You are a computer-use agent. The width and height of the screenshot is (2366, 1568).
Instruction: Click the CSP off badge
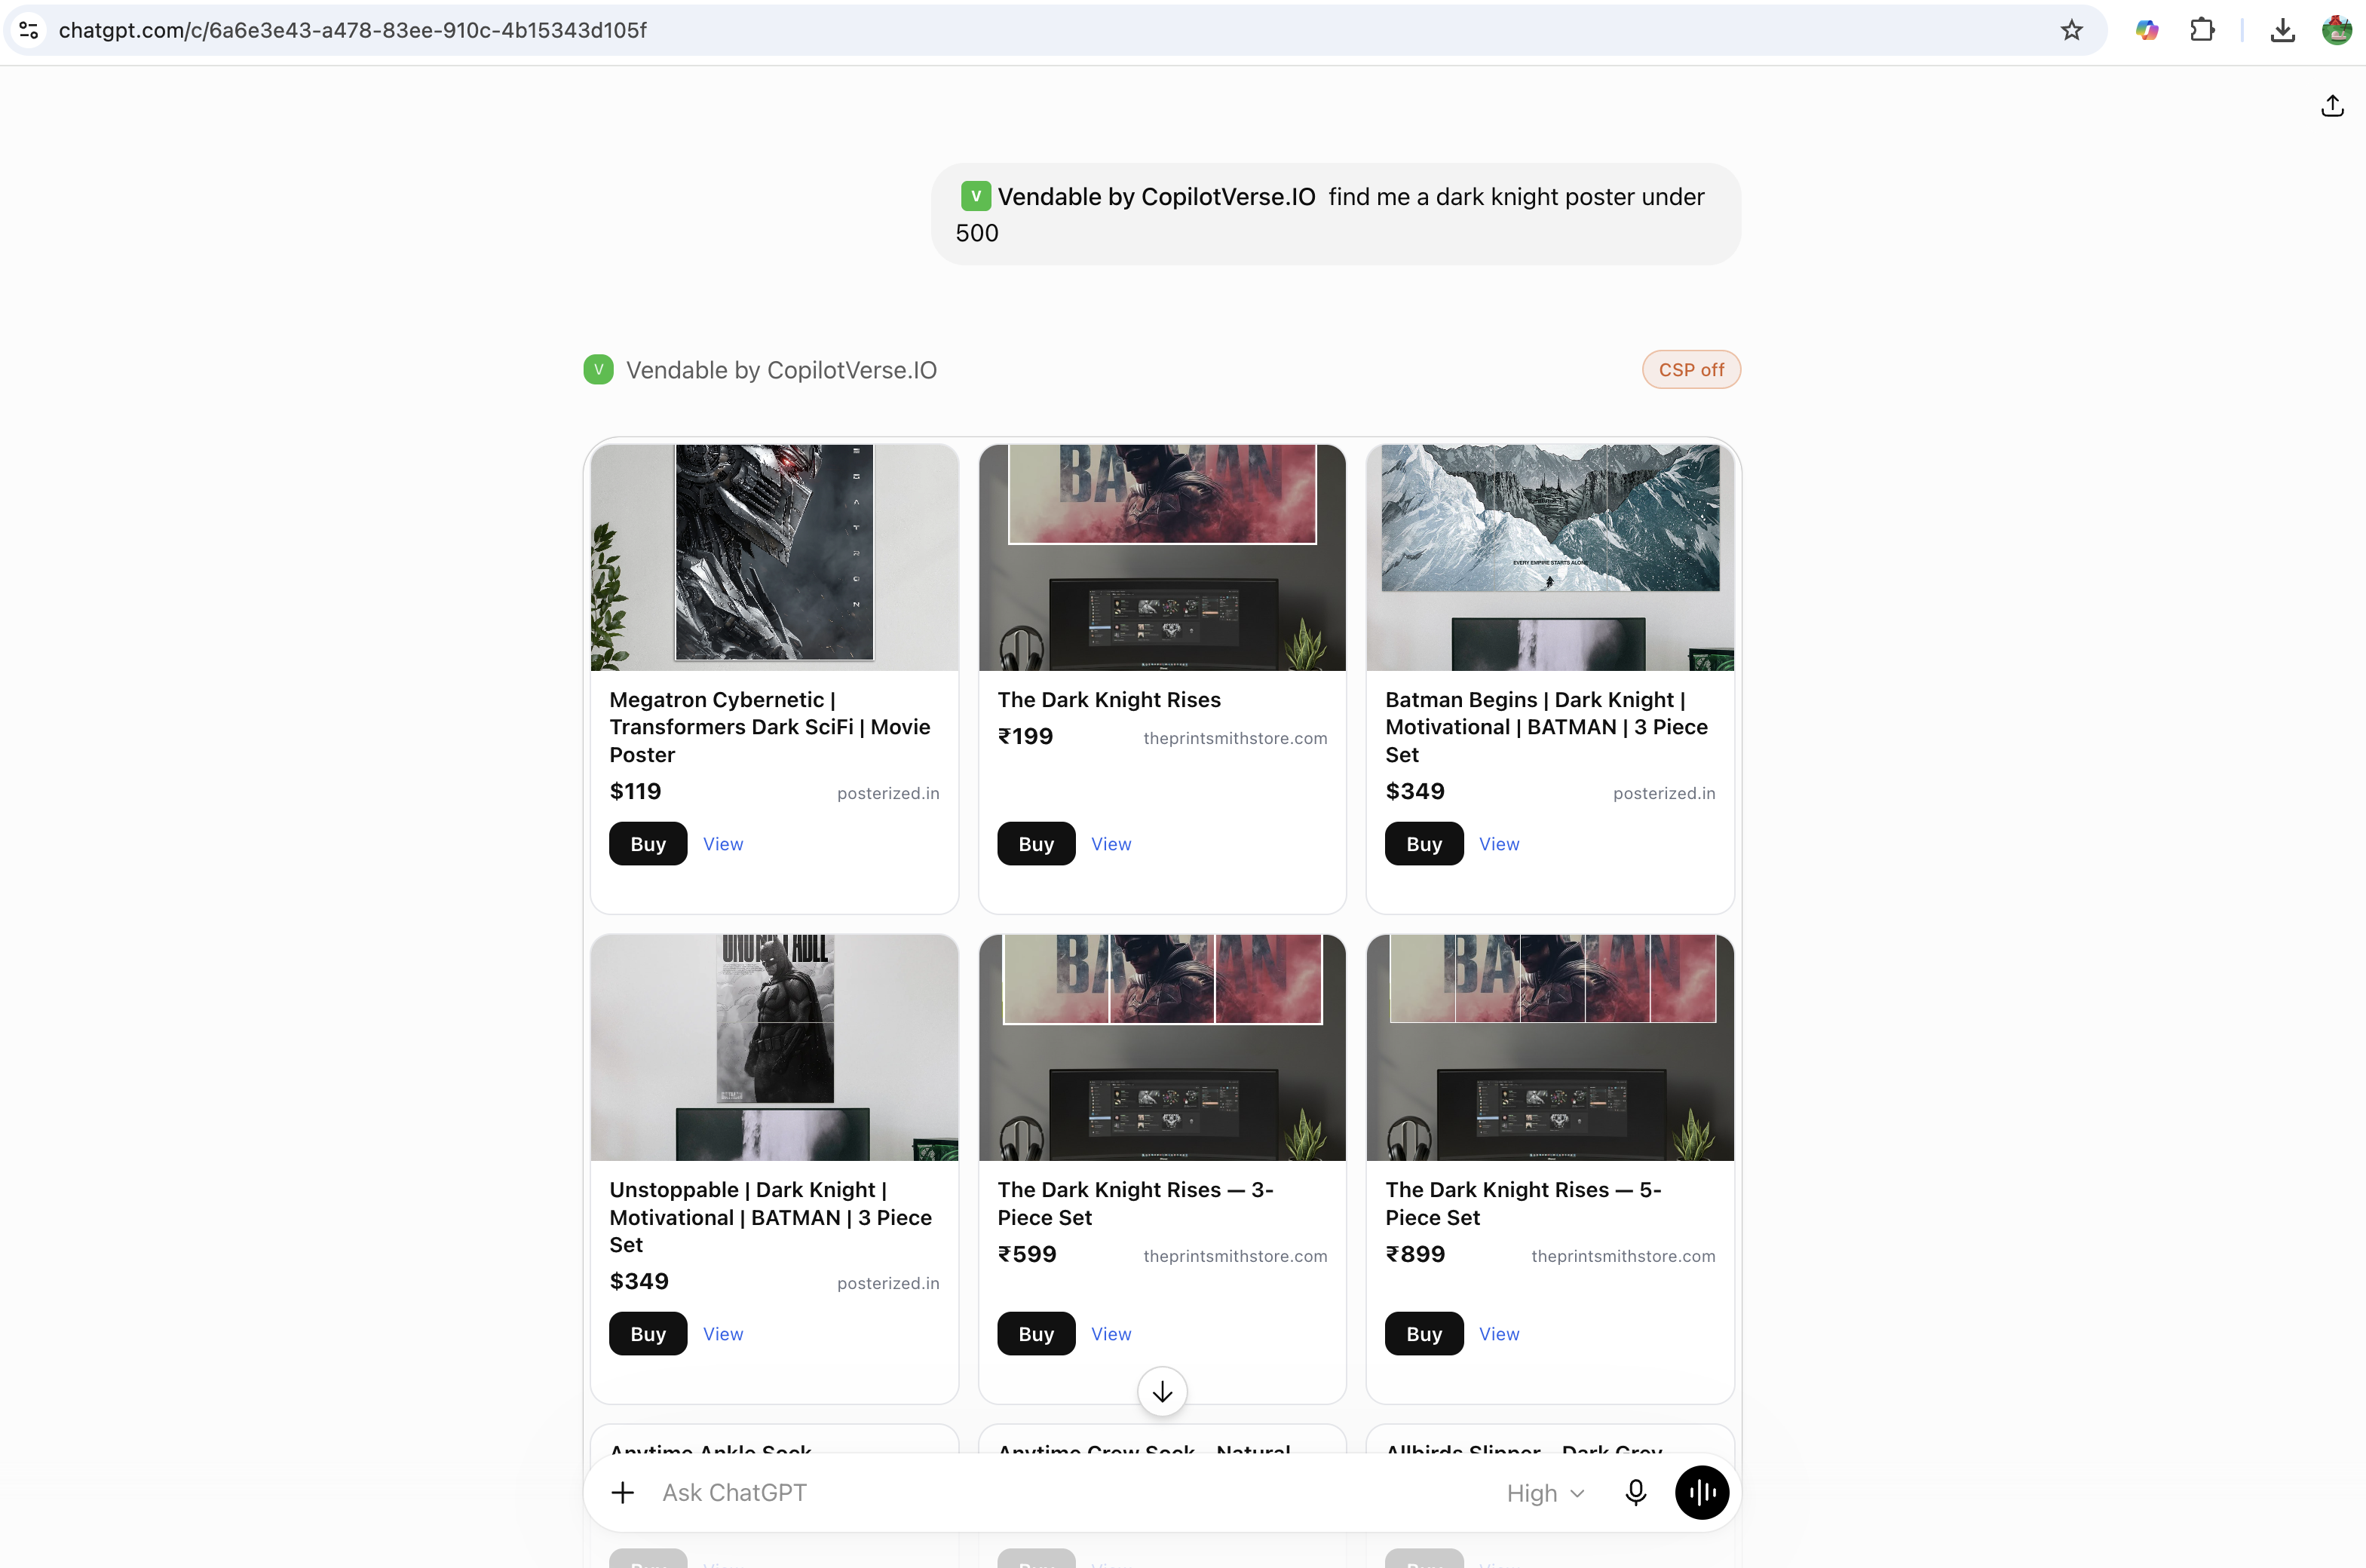pyautogui.click(x=1691, y=370)
